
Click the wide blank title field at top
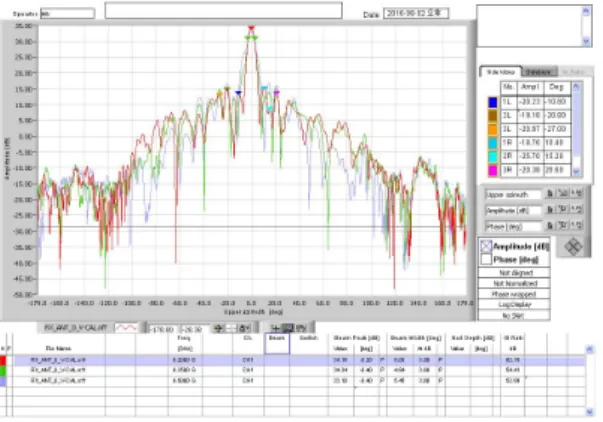point(223,10)
